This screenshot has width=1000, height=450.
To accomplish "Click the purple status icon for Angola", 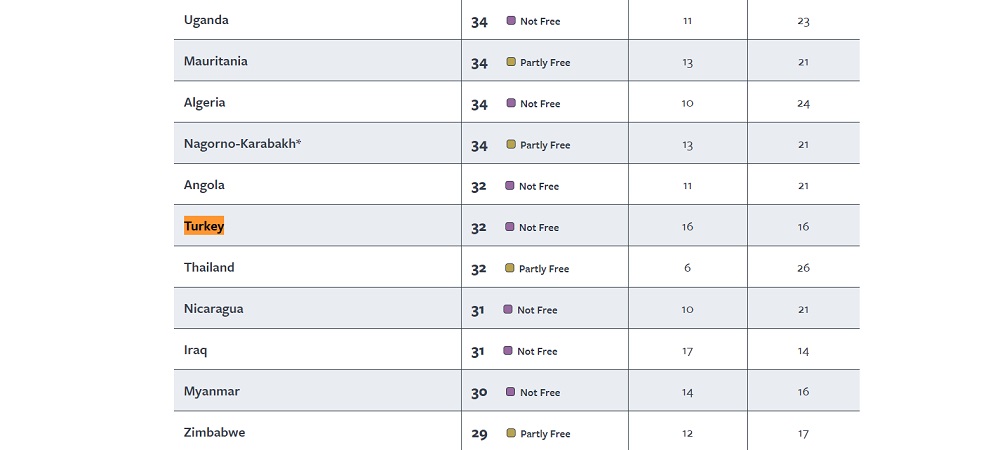I will [x=510, y=185].
